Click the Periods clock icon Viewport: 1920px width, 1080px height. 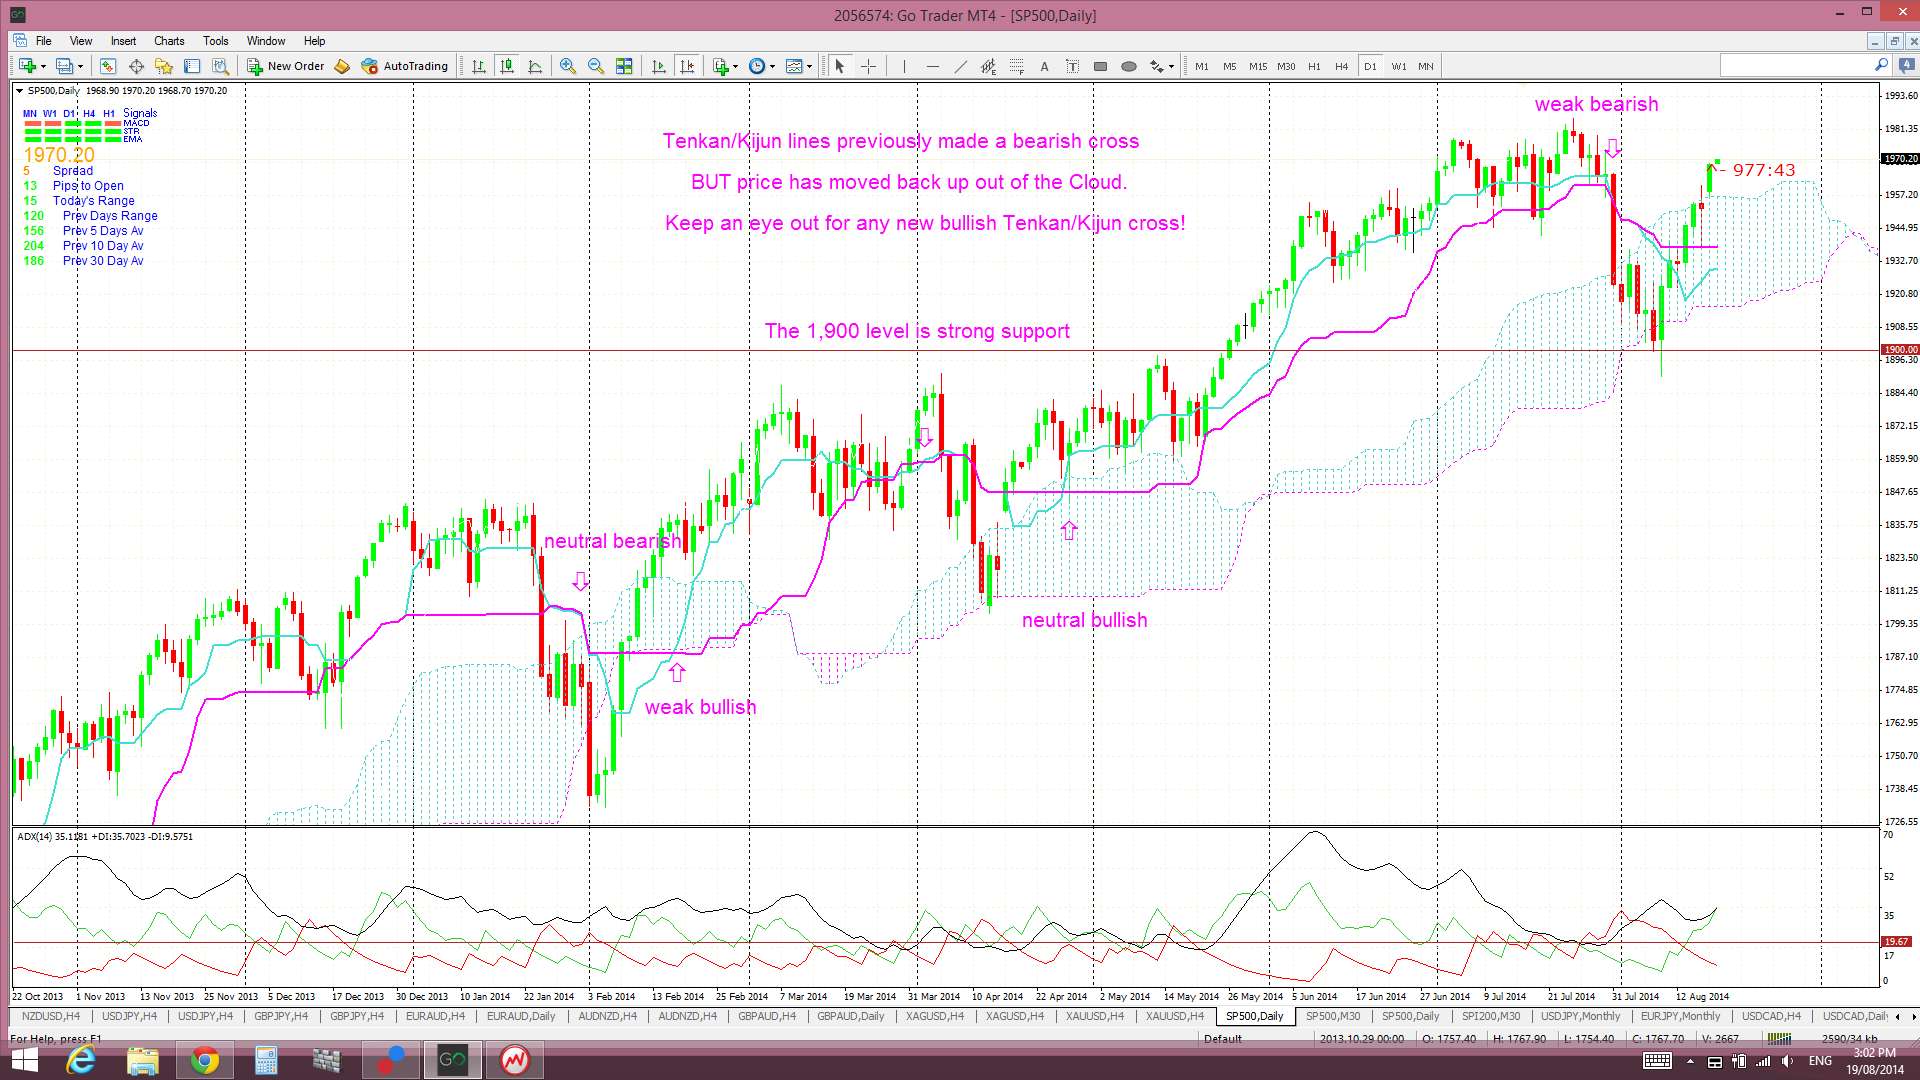756,66
